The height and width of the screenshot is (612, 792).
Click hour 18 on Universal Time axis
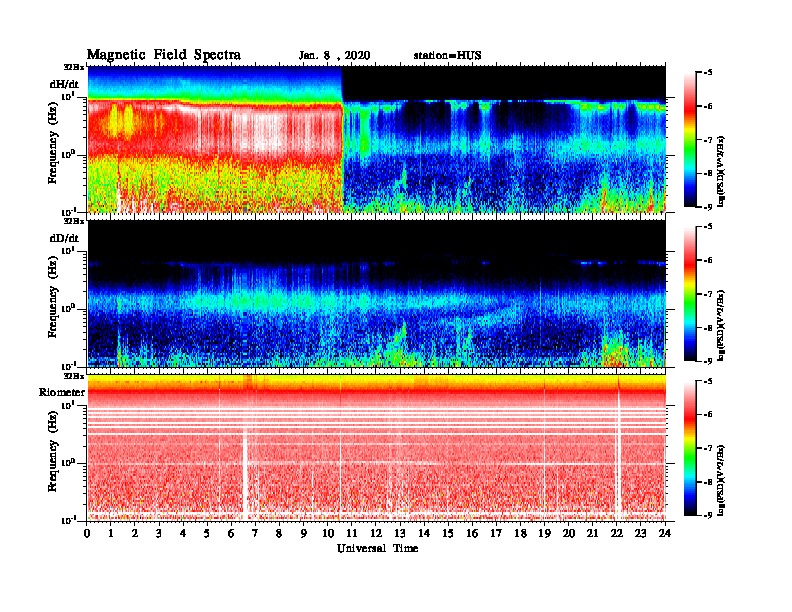pos(520,534)
